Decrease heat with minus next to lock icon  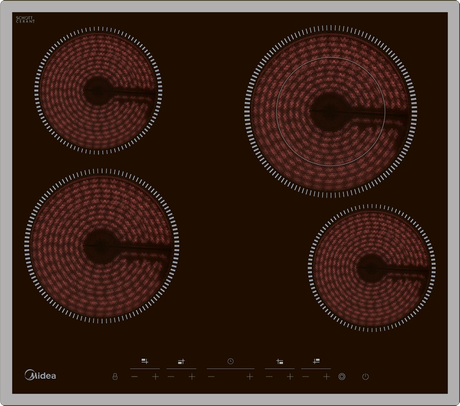coord(134,377)
